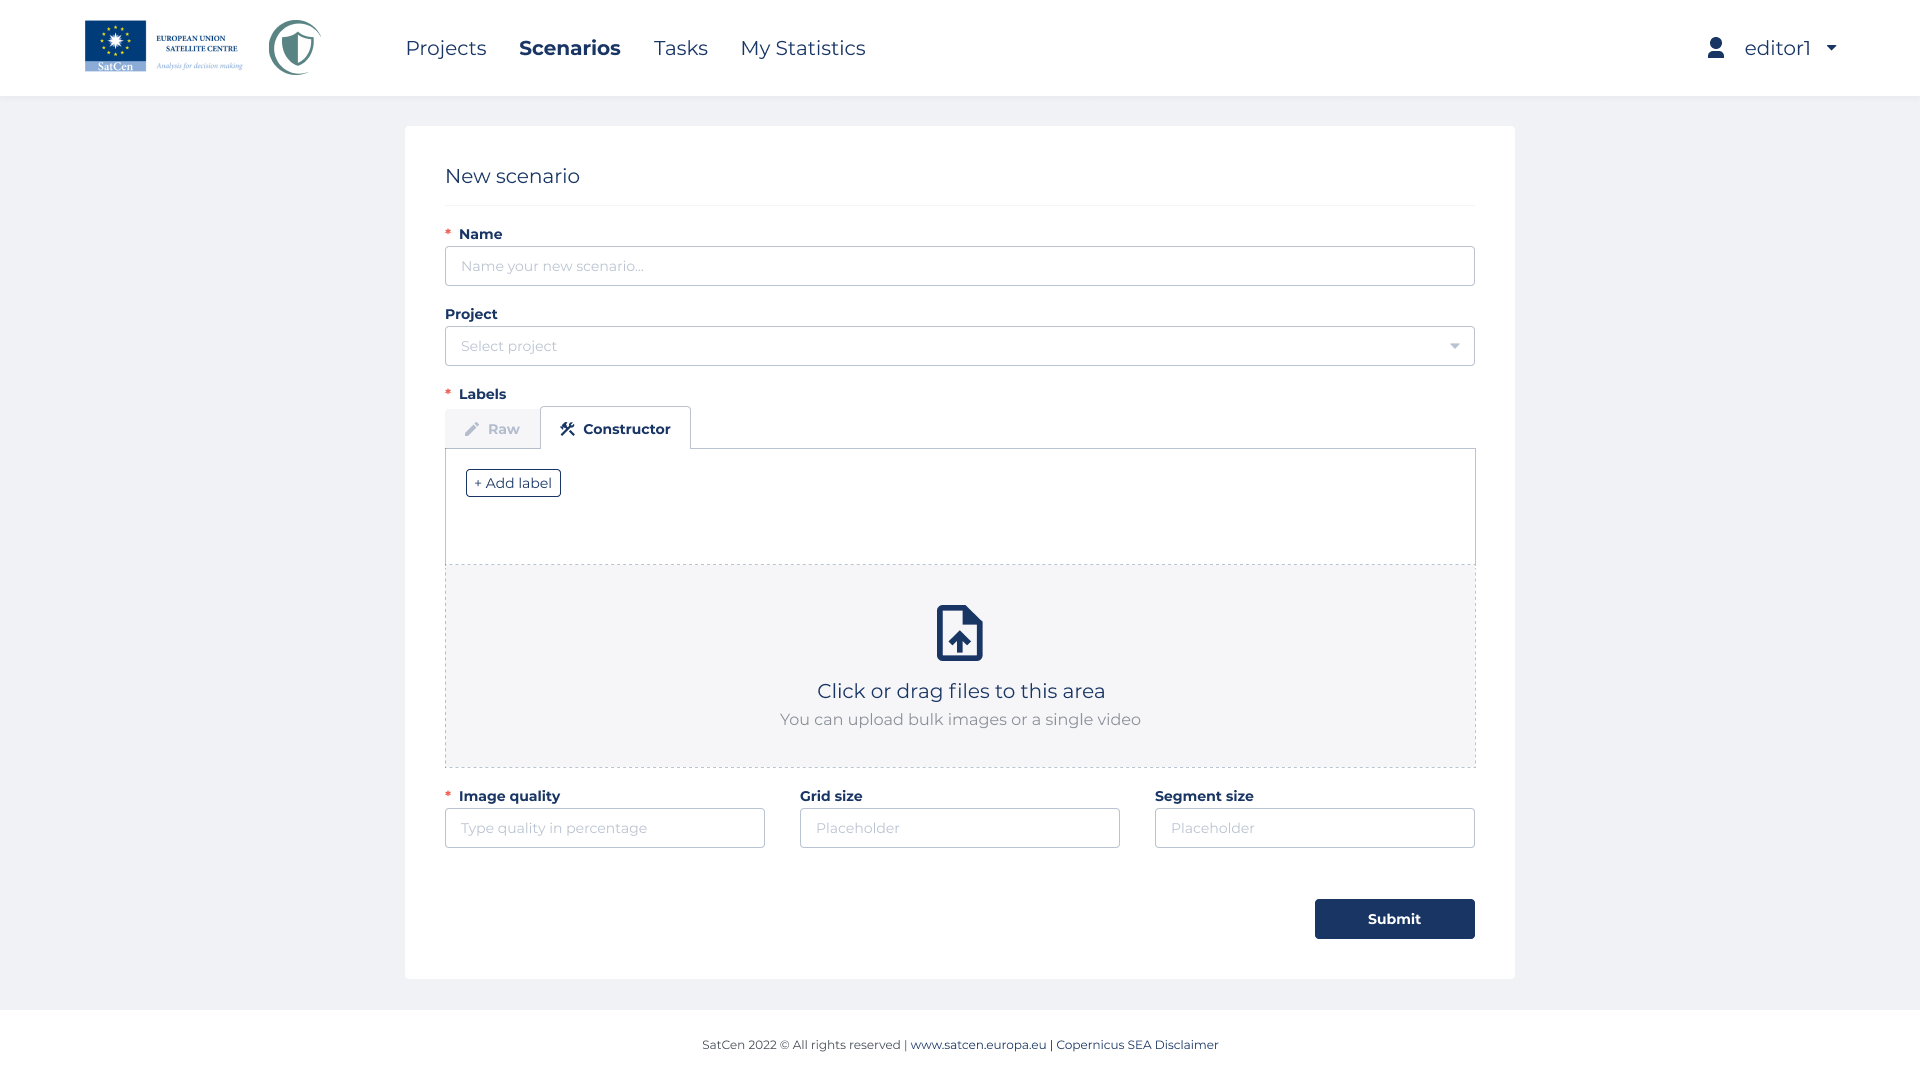Open Copernicus SEA Disclaimer link

(x=1137, y=1045)
